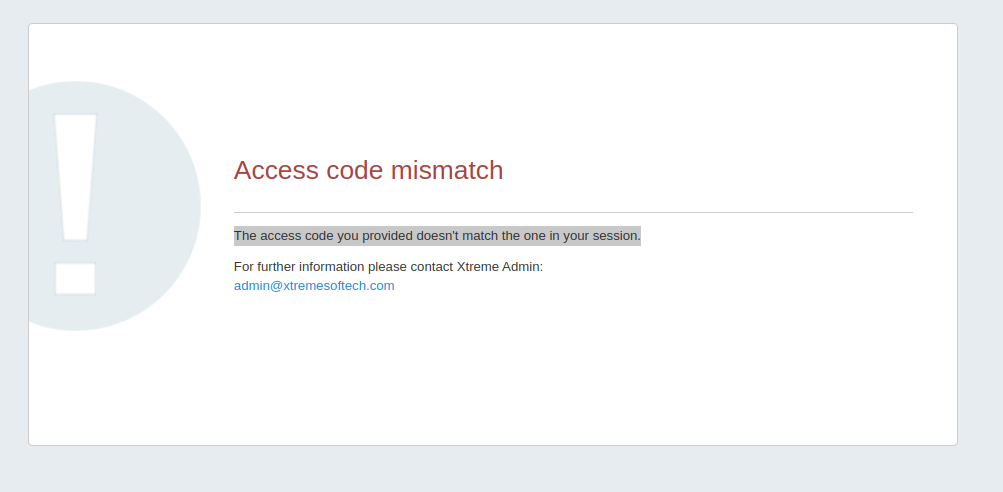Click the word 'Access' in the red heading

(276, 170)
